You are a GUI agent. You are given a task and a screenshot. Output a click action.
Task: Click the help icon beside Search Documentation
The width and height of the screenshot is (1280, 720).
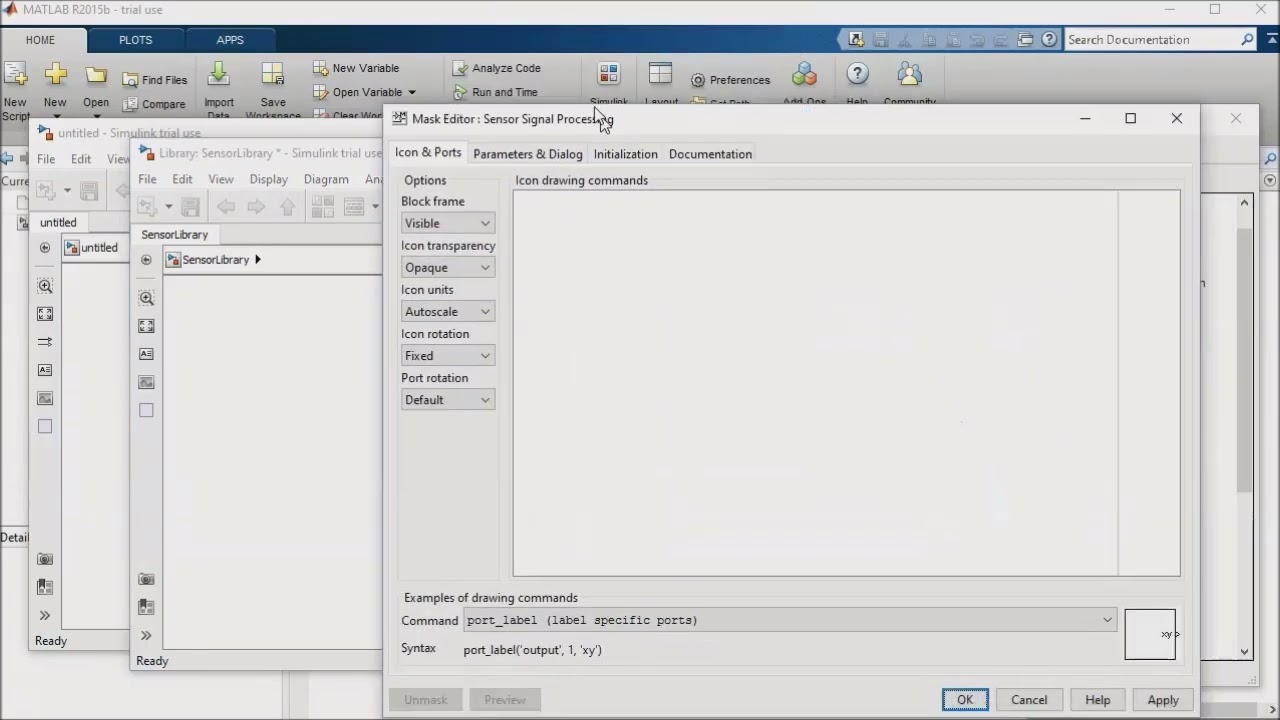1049,40
